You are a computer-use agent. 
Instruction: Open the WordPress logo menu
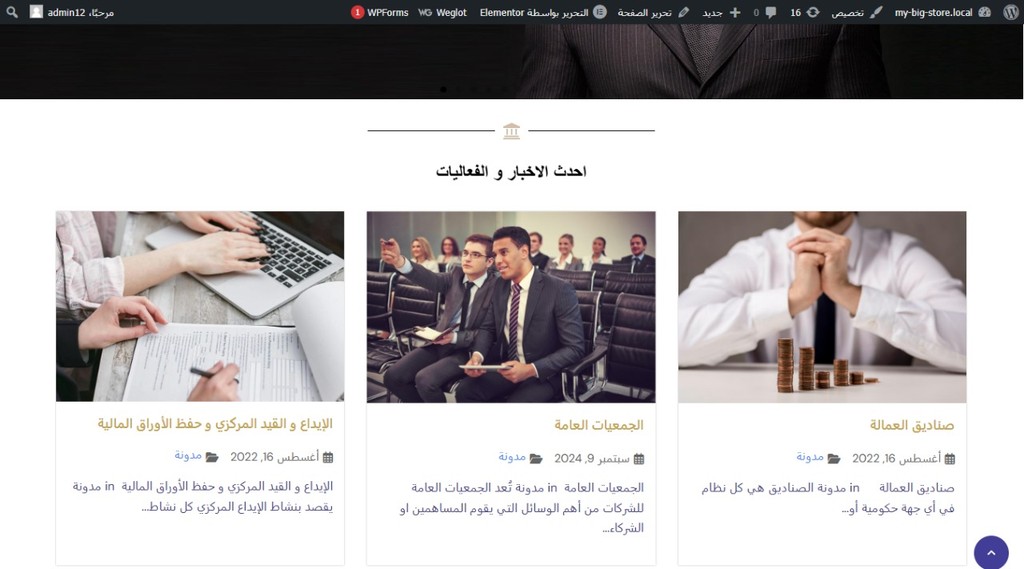(1010, 12)
